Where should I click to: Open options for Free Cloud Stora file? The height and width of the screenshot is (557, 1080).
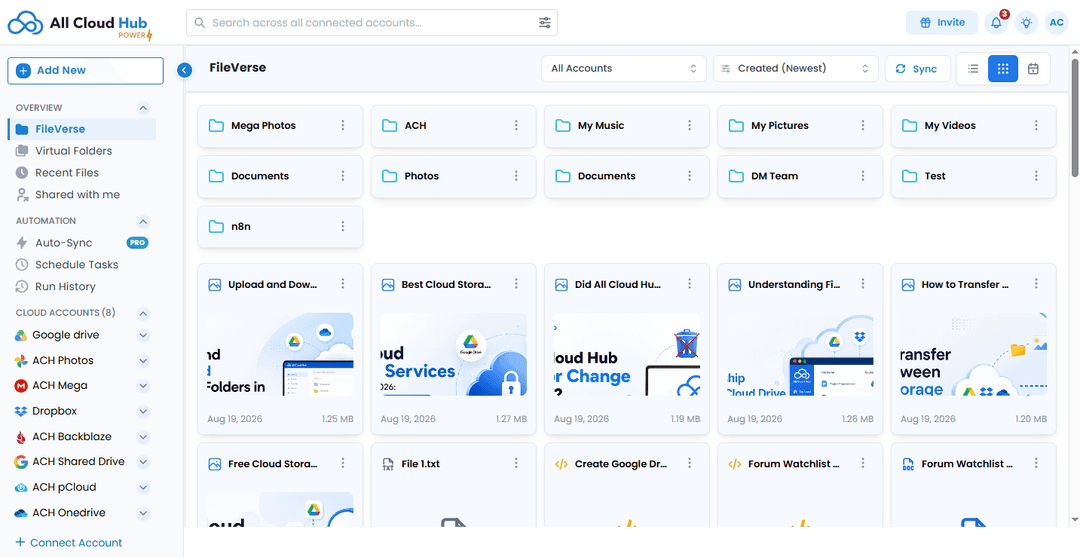point(342,463)
